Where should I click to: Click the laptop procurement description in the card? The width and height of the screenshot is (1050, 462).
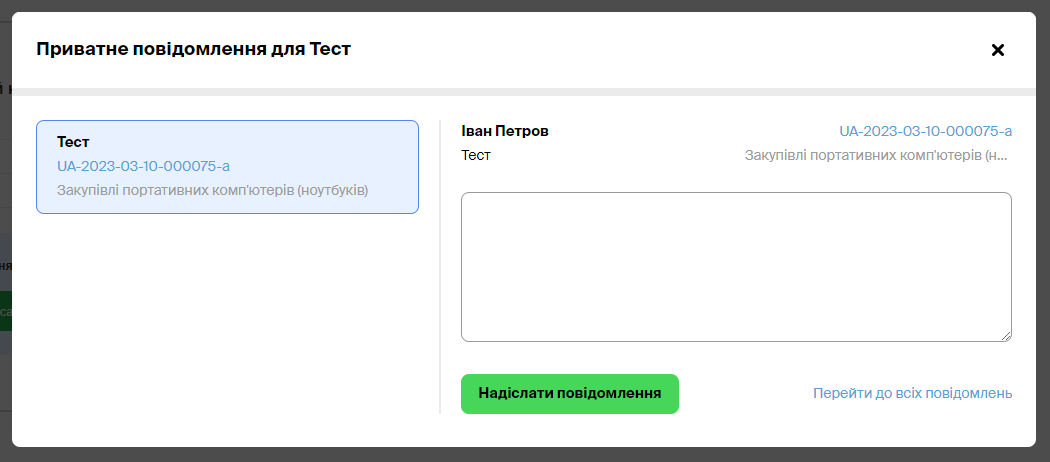212,190
